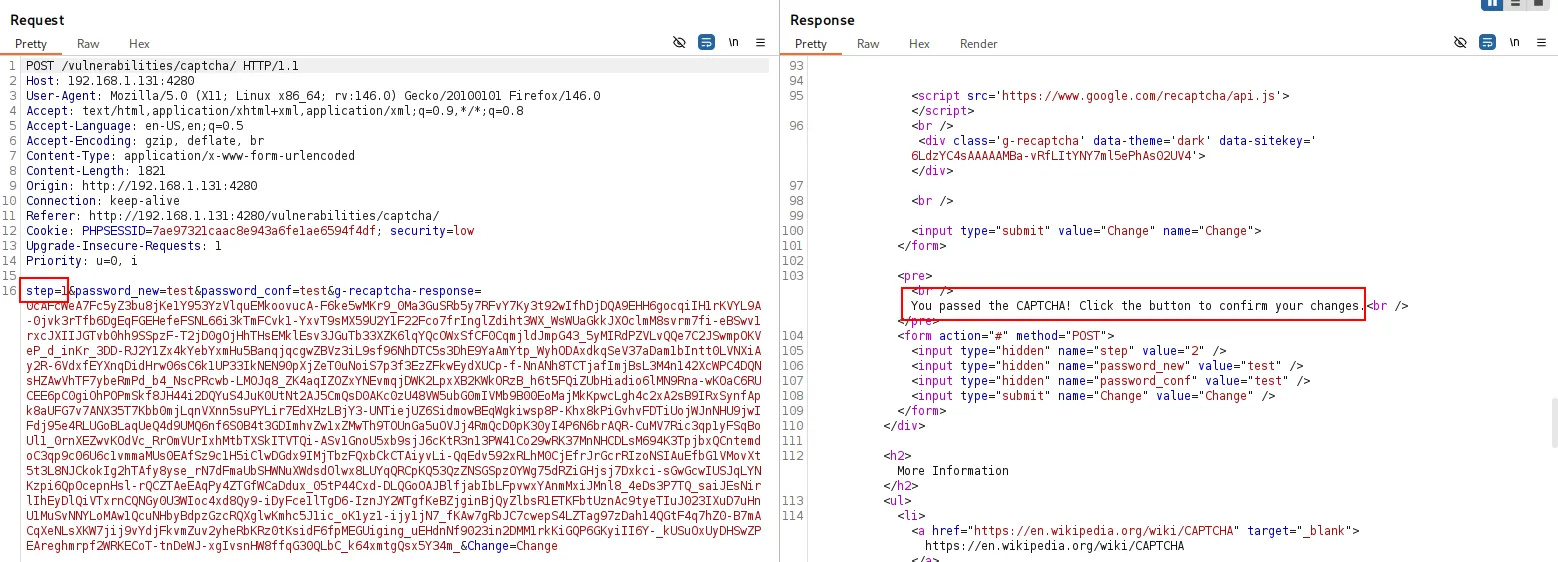This screenshot has height=562, width=1558.
Task: Switch to the Render tab in Response
Action: coord(979,44)
